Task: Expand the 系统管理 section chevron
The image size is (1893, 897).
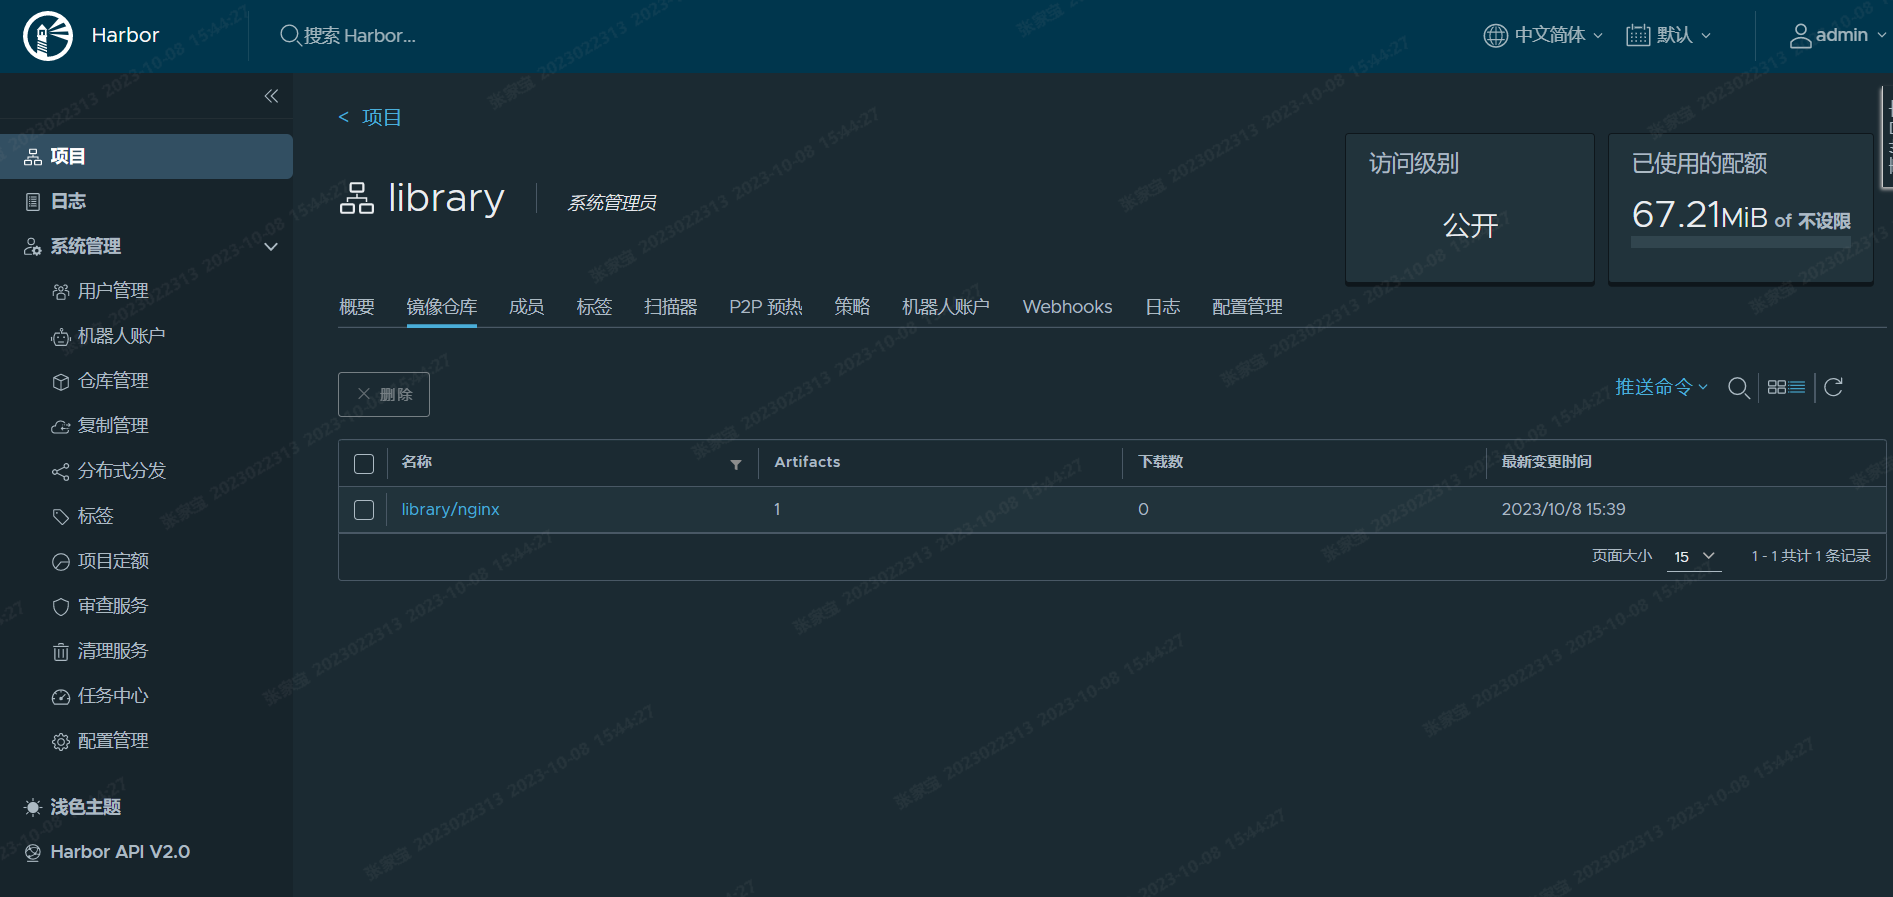Action: tap(271, 247)
